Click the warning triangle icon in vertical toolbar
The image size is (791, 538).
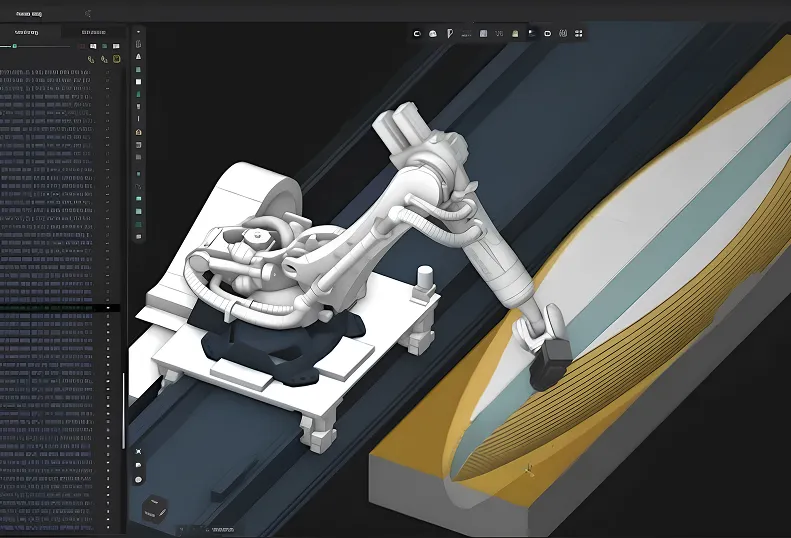pyautogui.click(x=138, y=57)
